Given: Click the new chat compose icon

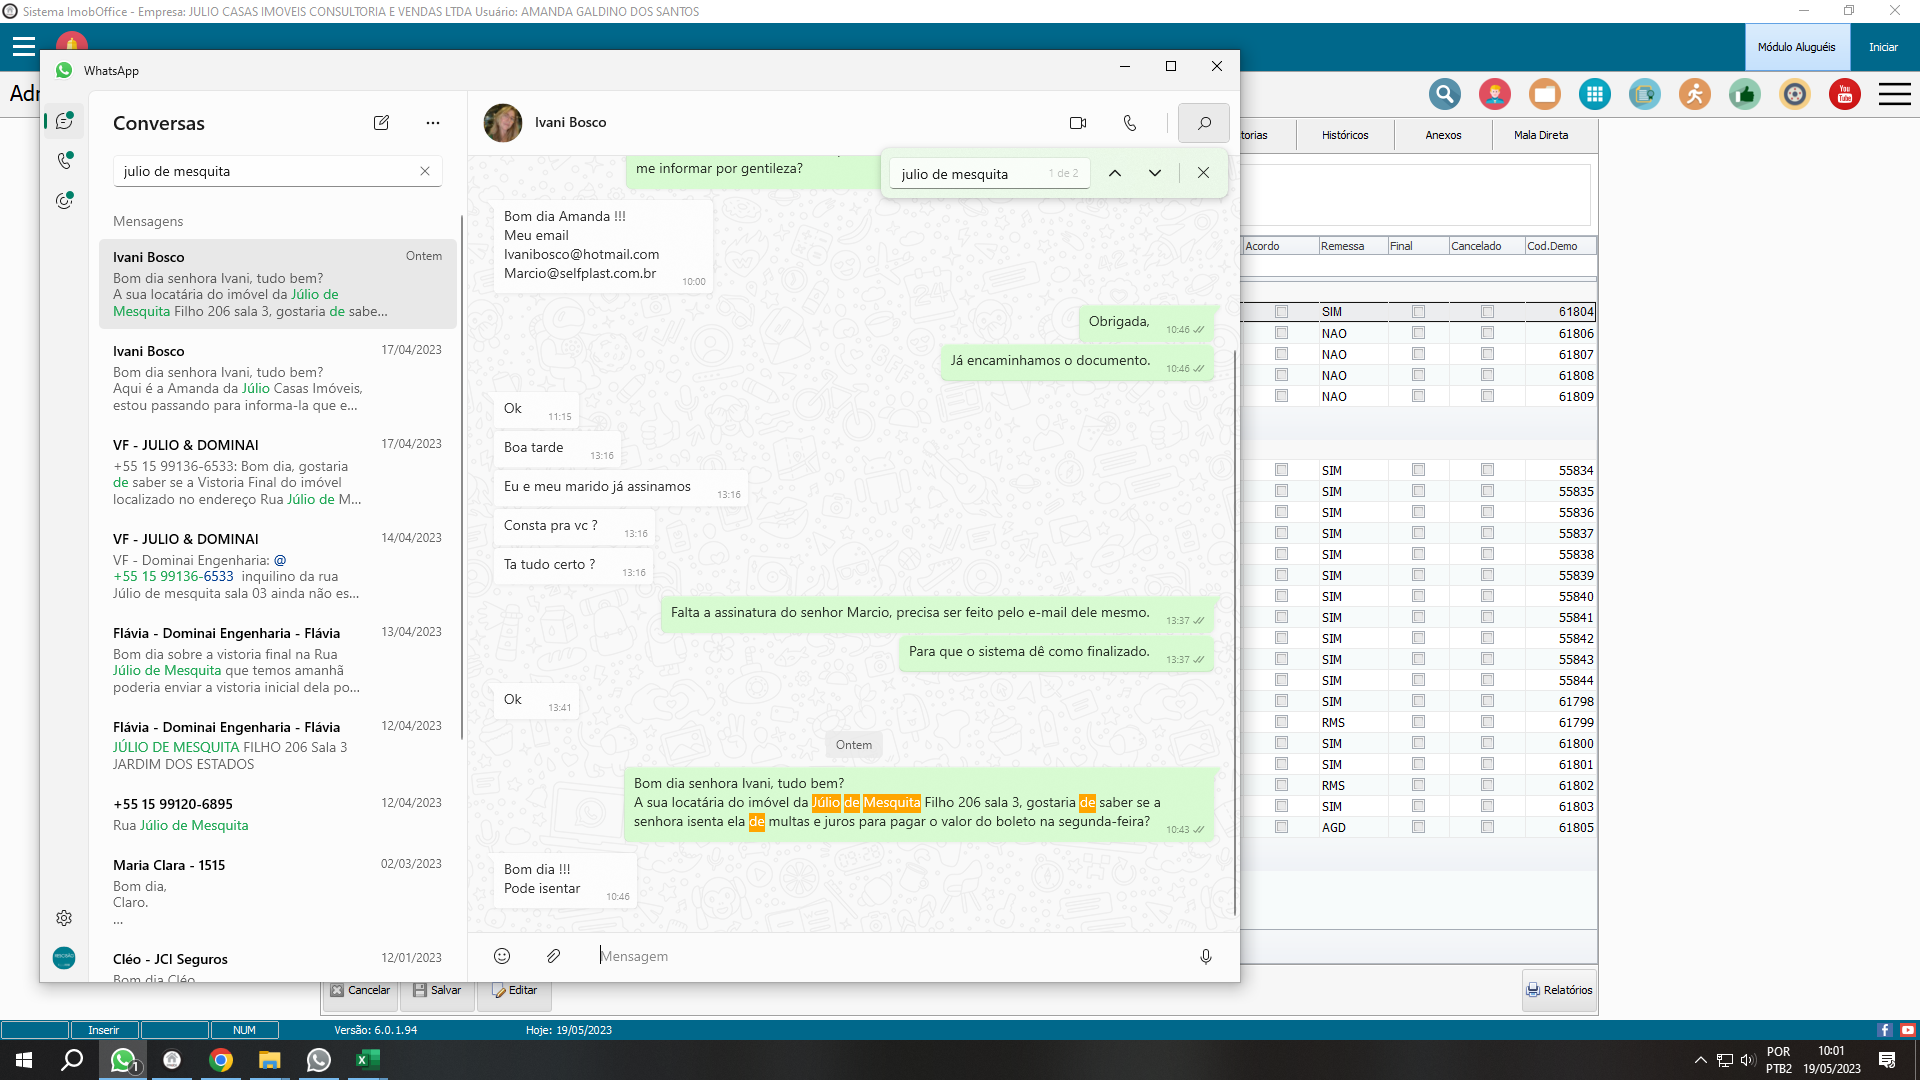Looking at the screenshot, I should pyautogui.click(x=381, y=123).
